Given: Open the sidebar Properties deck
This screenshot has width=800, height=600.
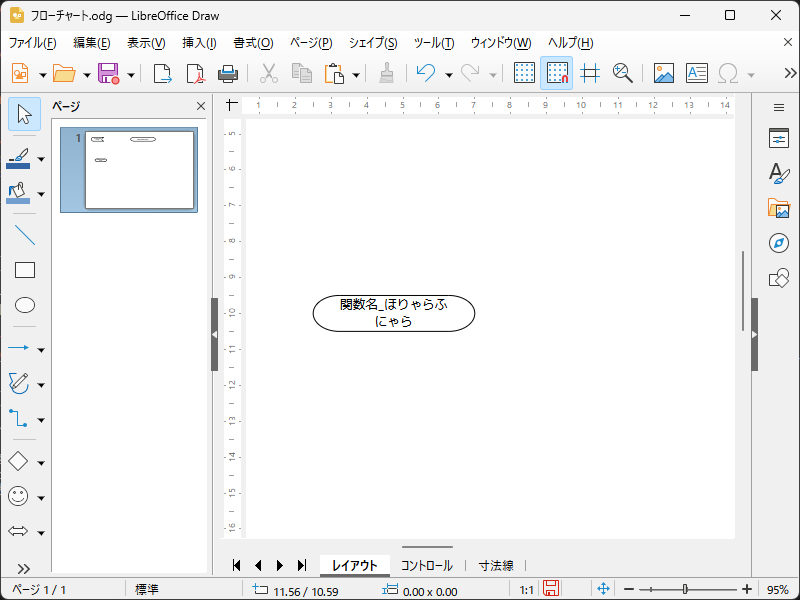Looking at the screenshot, I should pyautogui.click(x=779, y=138).
